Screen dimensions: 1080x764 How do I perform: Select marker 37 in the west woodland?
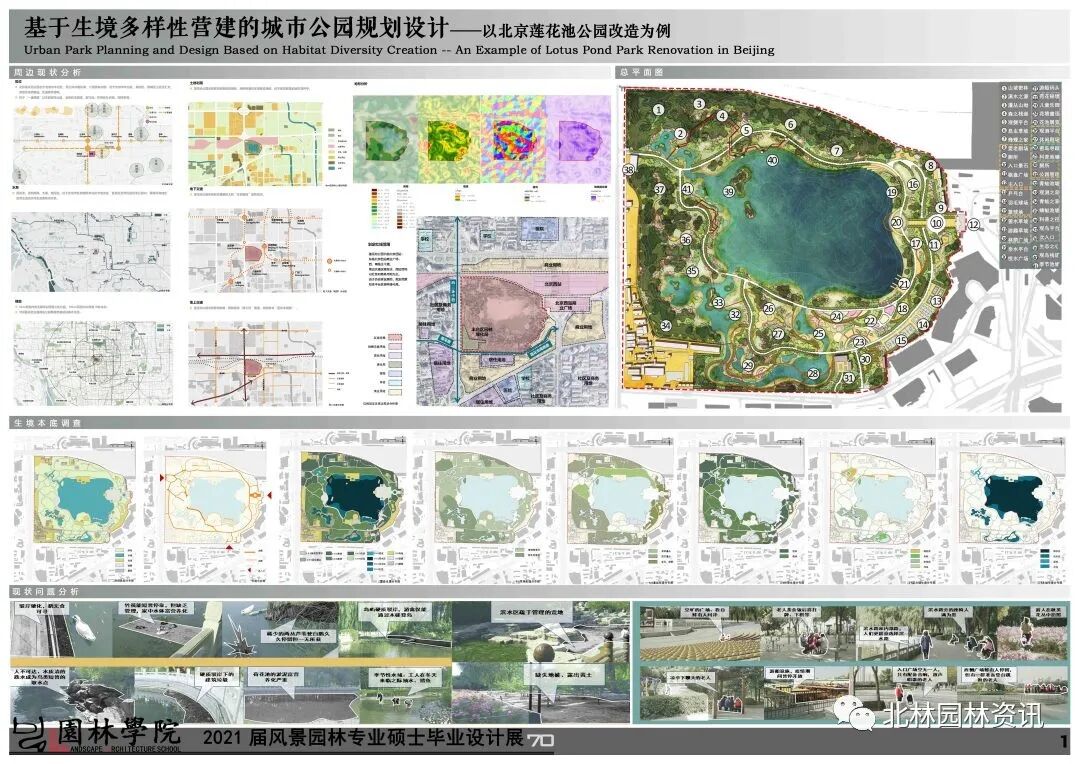click(659, 189)
